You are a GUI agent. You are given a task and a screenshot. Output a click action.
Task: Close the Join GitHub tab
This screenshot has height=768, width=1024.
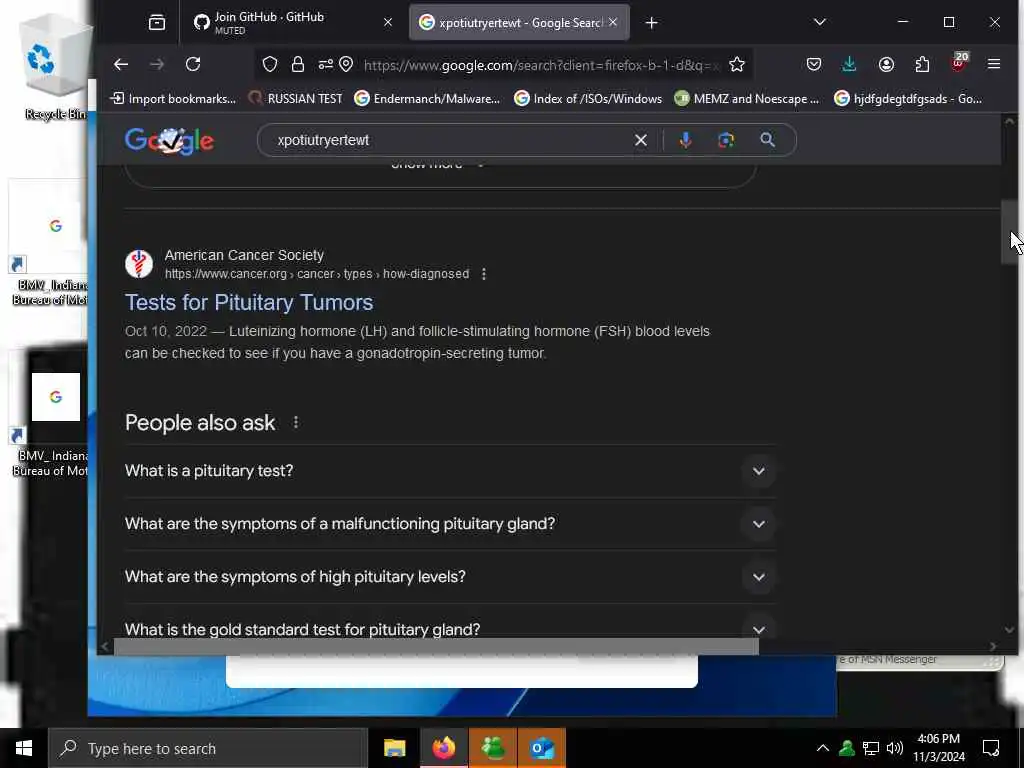coord(388,22)
